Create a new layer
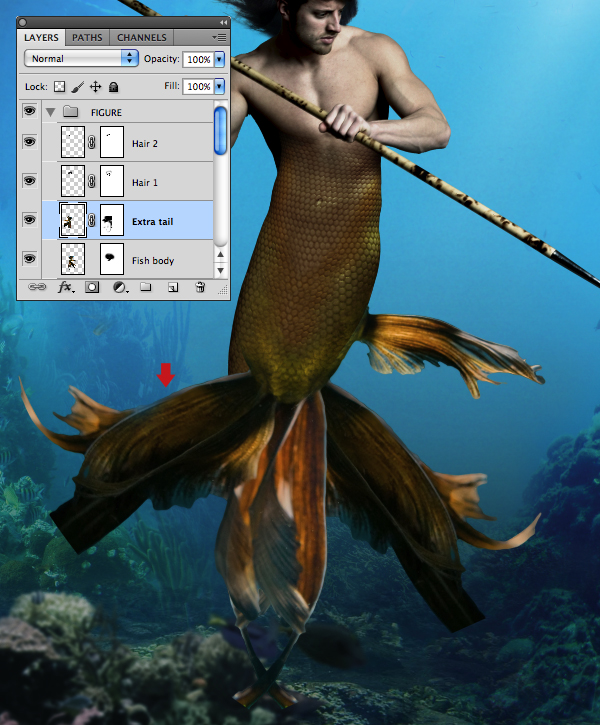This screenshot has height=725, width=600. click(173, 288)
